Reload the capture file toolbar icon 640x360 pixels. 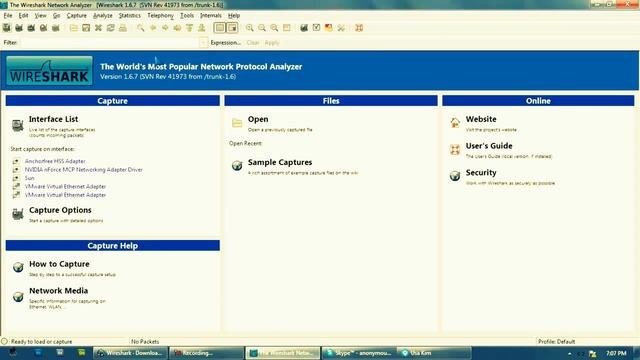110,28
